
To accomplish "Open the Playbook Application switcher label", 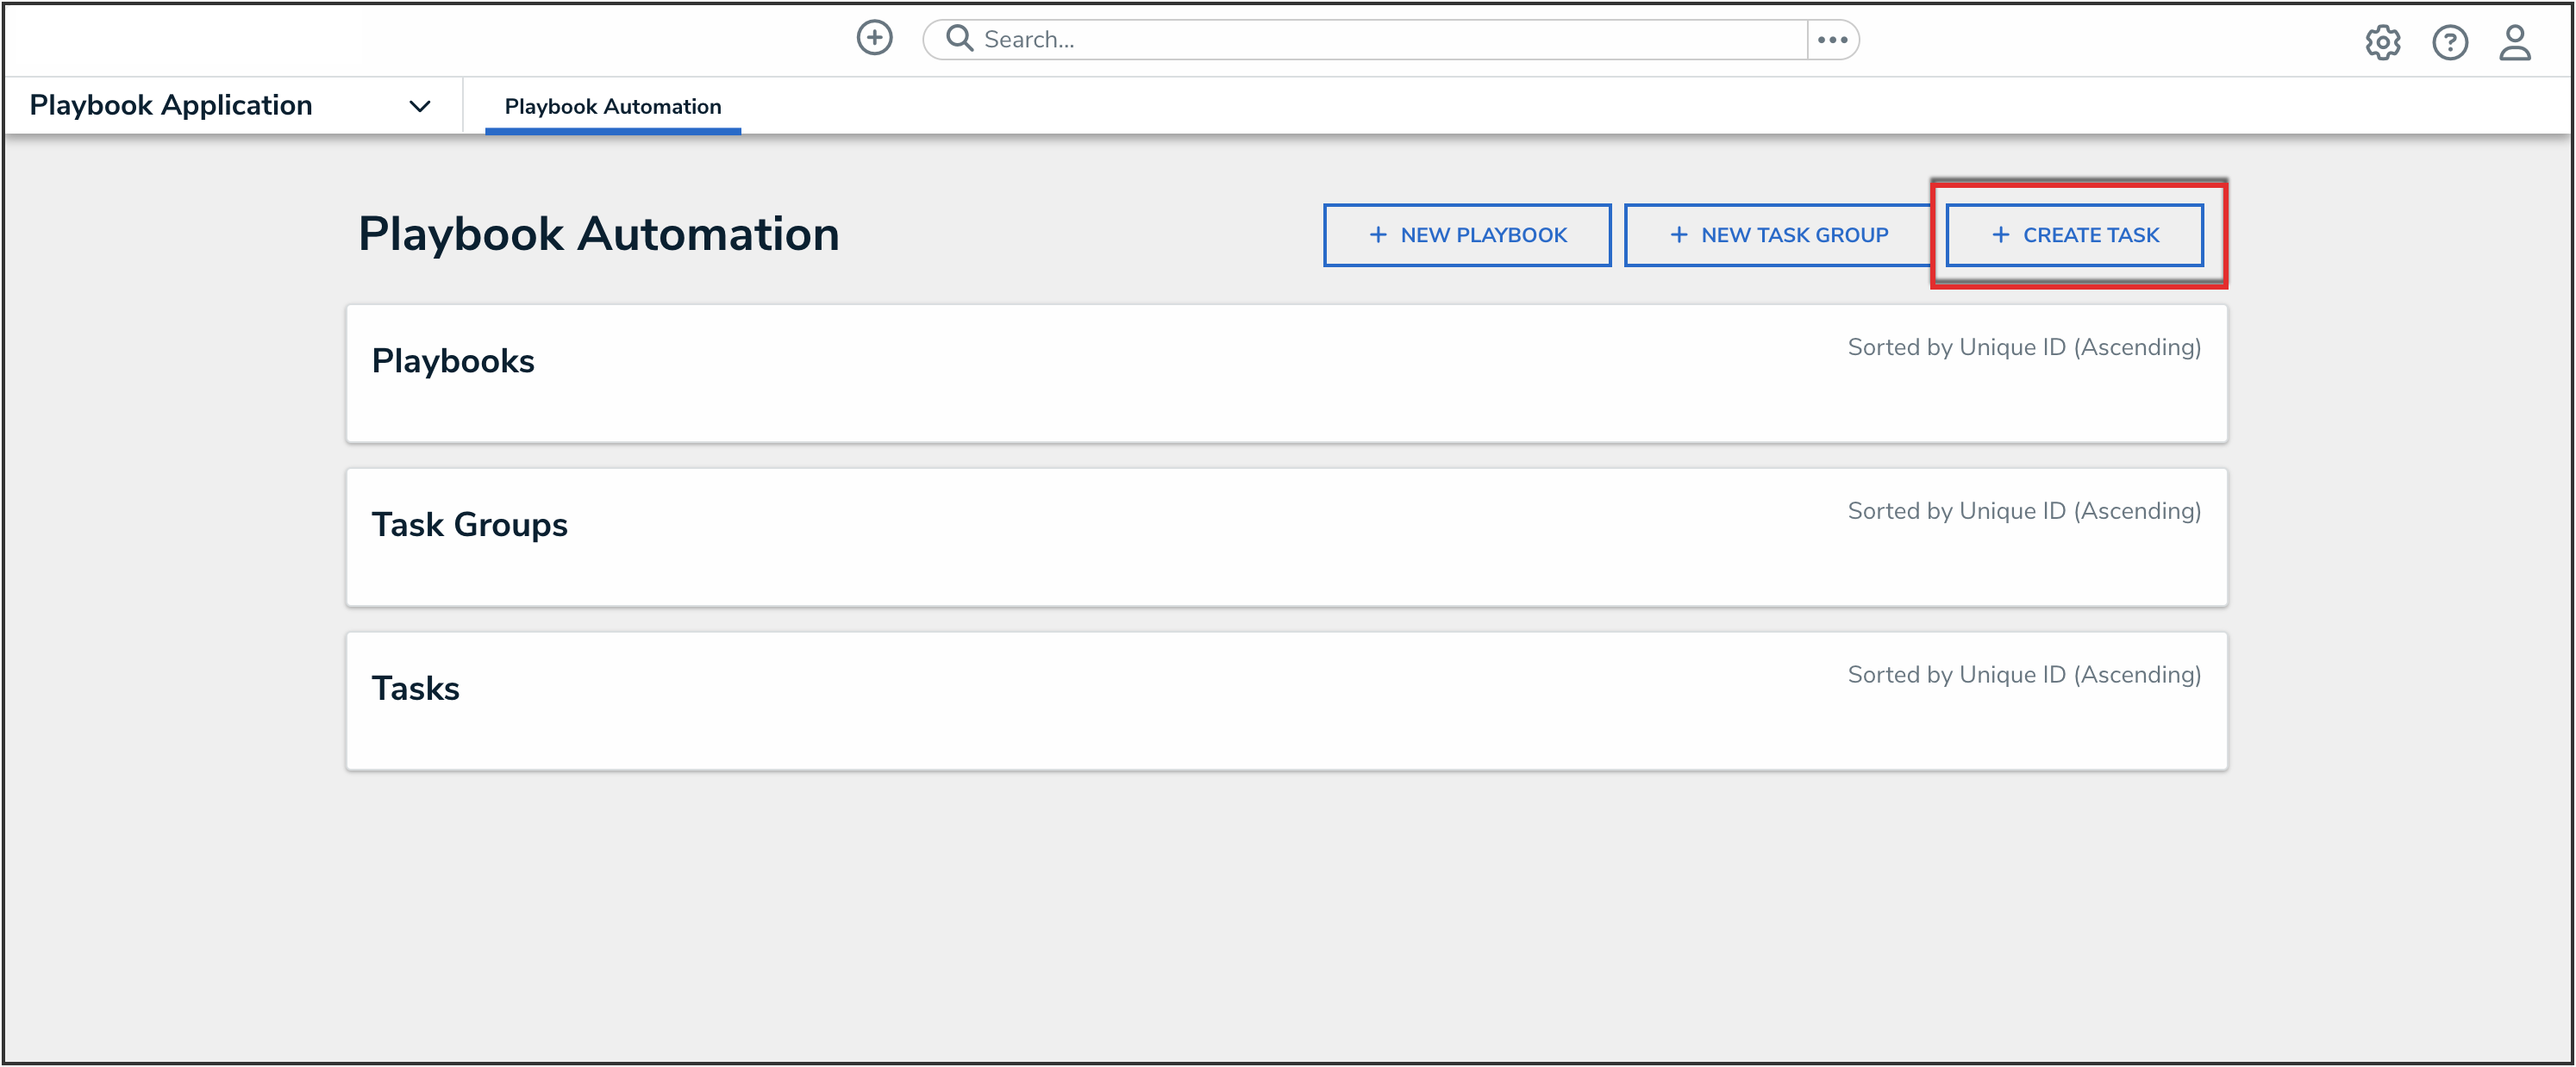I will 171,105.
